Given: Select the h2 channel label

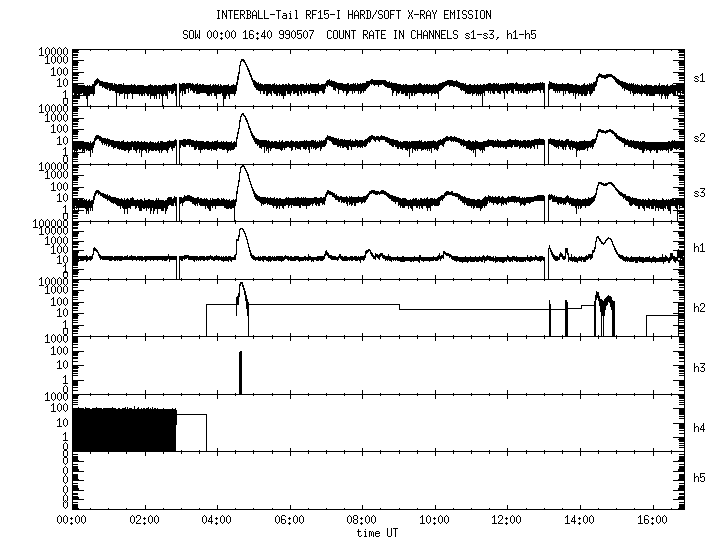Looking at the screenshot, I should click(x=700, y=307).
